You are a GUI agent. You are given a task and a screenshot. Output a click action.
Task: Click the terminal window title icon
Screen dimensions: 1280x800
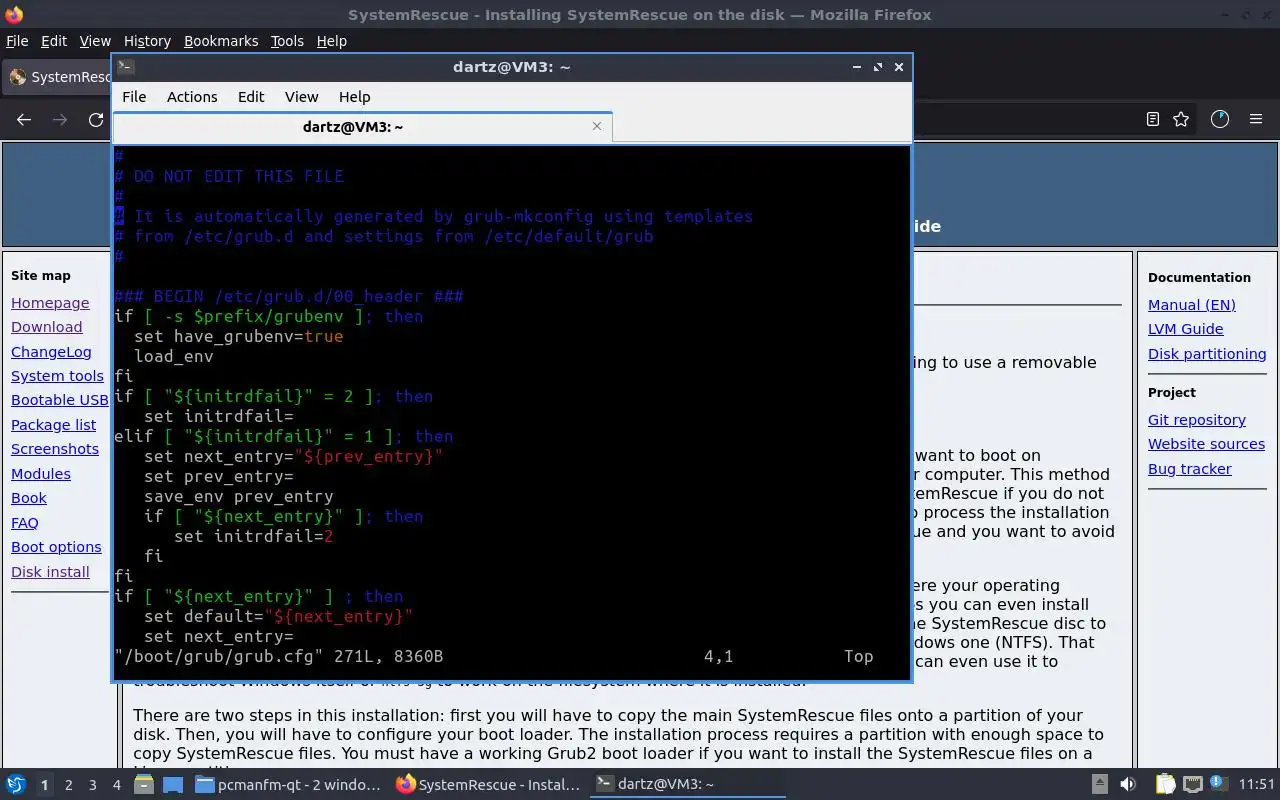tap(125, 67)
